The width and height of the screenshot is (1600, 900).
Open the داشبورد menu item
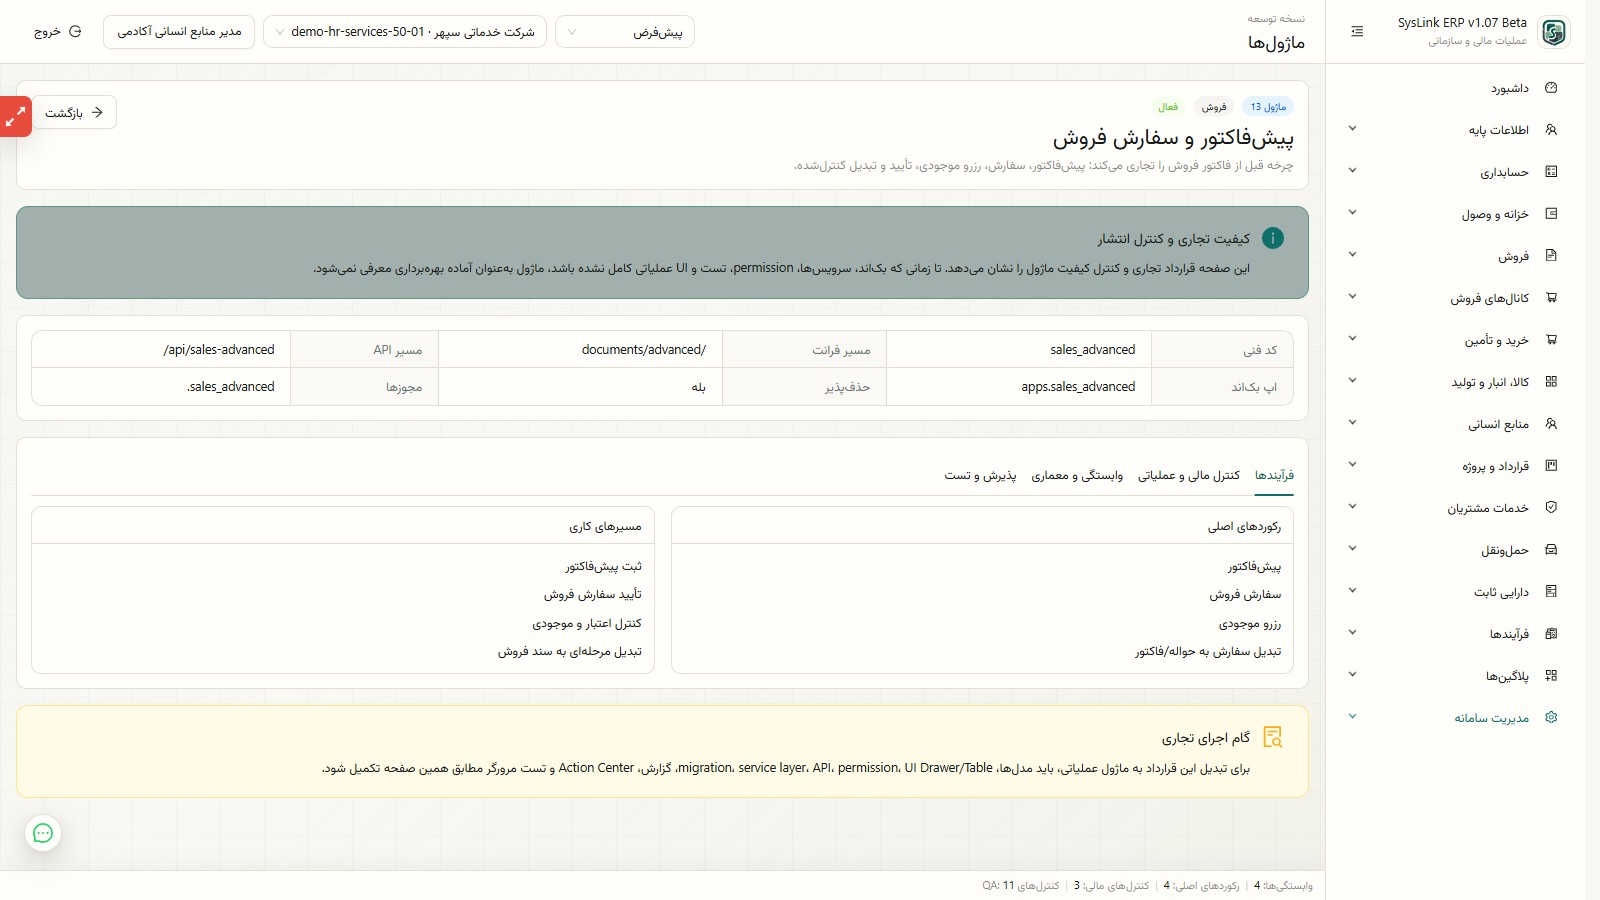click(1456, 88)
